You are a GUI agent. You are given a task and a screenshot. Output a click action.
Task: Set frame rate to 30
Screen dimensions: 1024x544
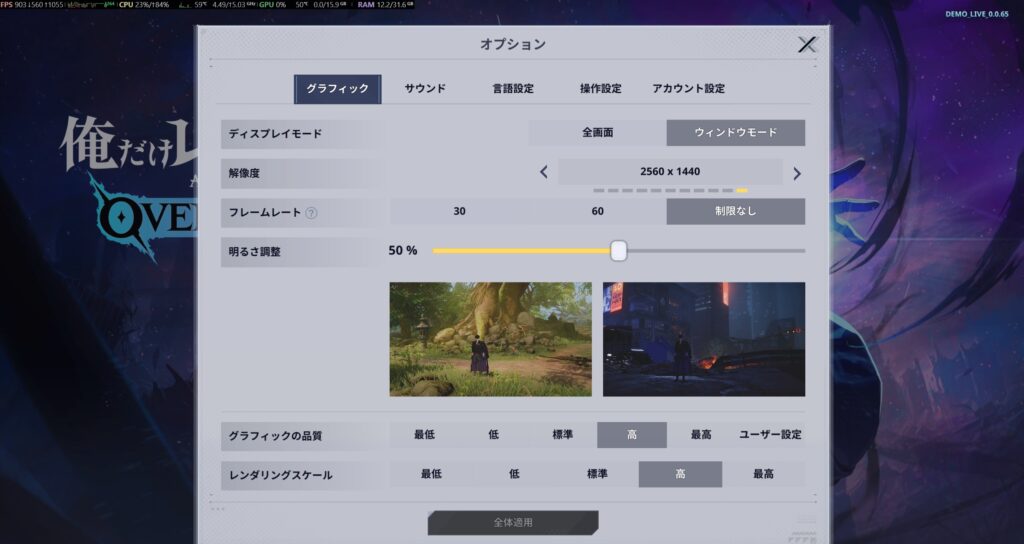(459, 212)
